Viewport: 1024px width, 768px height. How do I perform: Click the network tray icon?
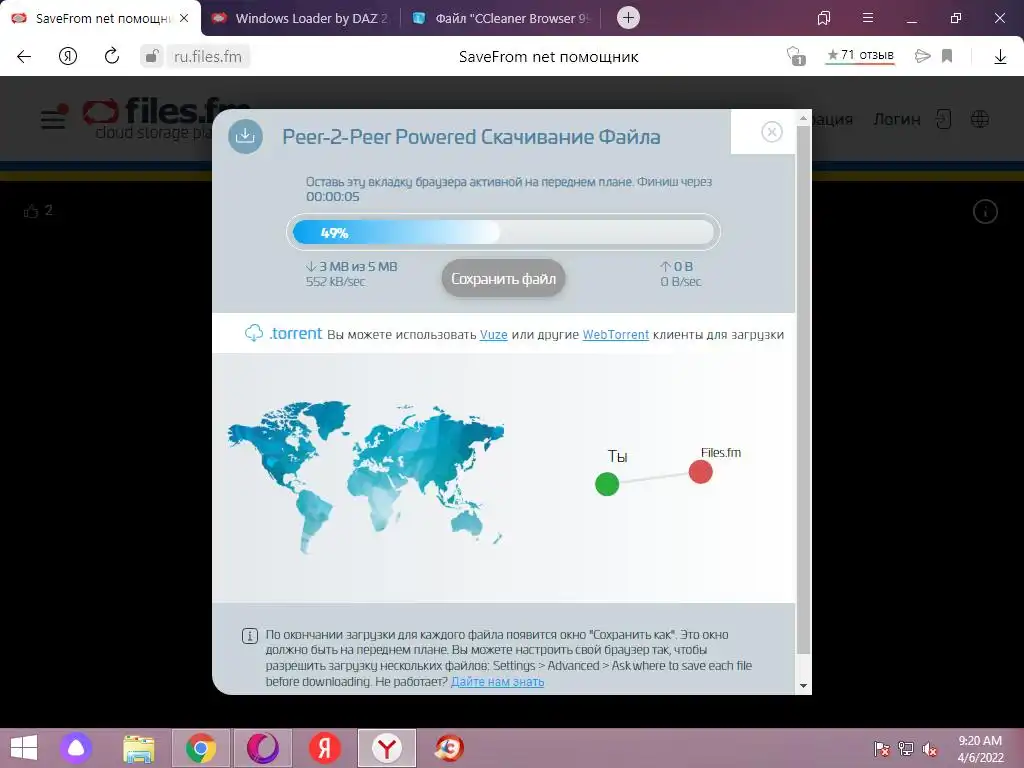tap(906, 748)
